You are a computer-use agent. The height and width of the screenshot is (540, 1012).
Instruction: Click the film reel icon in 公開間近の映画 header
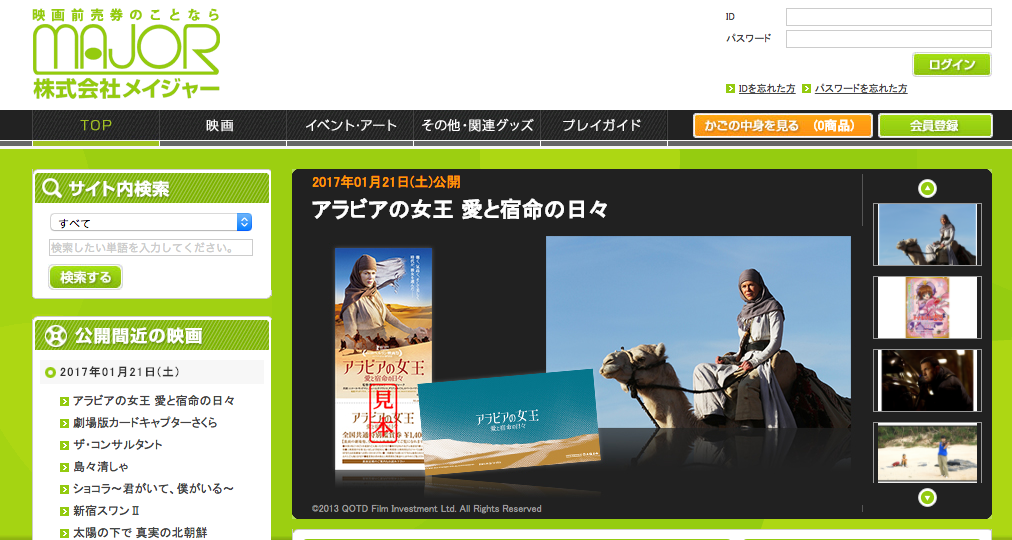56,335
